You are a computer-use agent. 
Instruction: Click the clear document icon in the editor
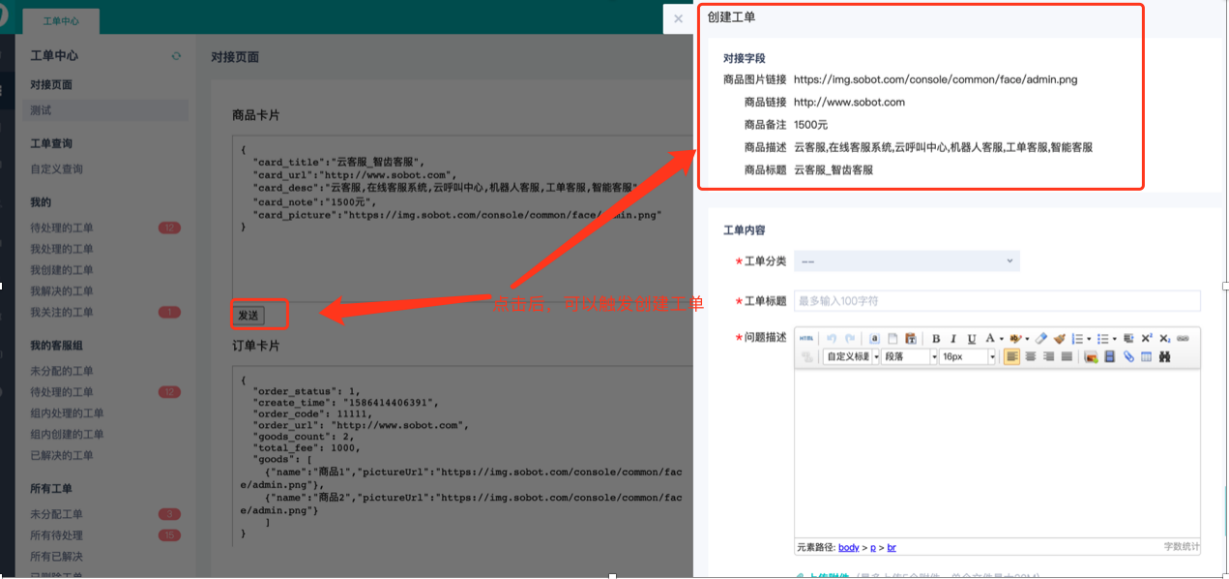pos(893,338)
